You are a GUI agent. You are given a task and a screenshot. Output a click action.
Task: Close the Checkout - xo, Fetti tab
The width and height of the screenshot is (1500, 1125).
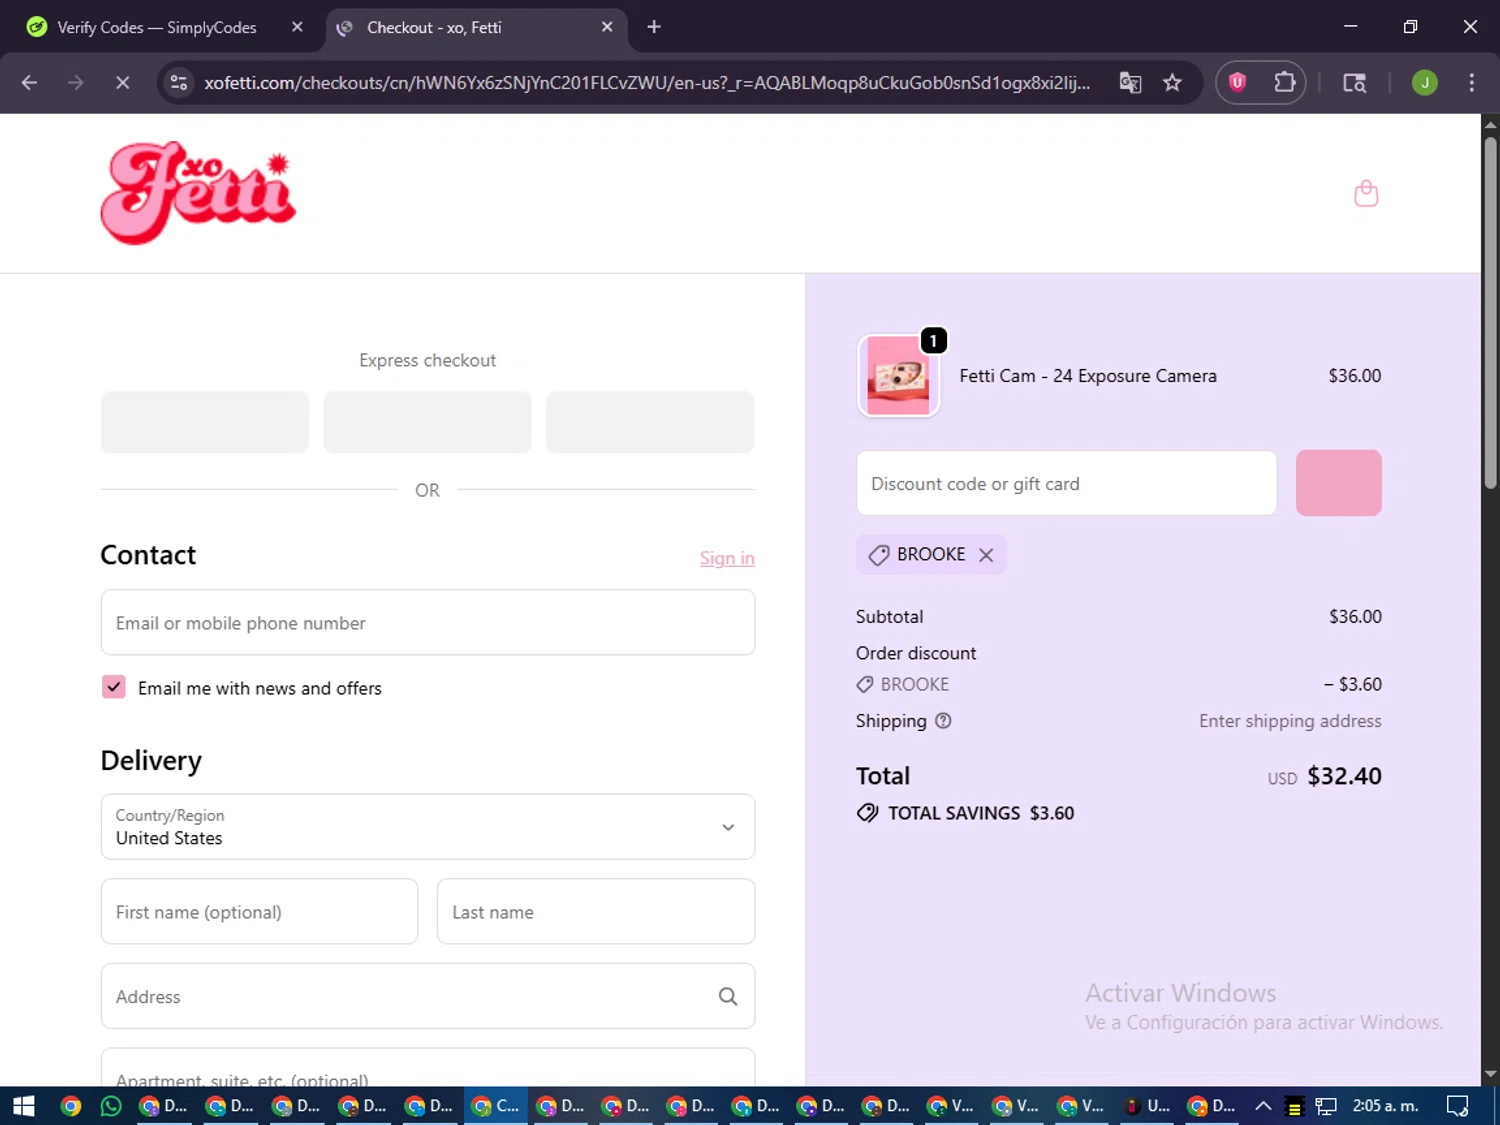607,27
